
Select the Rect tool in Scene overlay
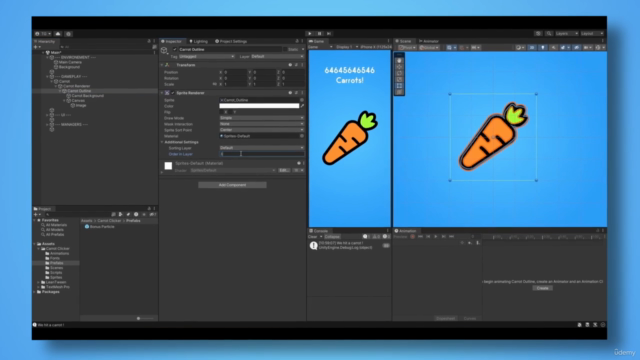click(399, 86)
